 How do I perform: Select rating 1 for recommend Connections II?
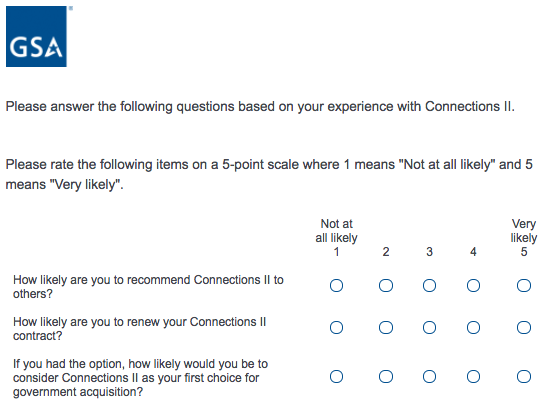[x=336, y=285]
